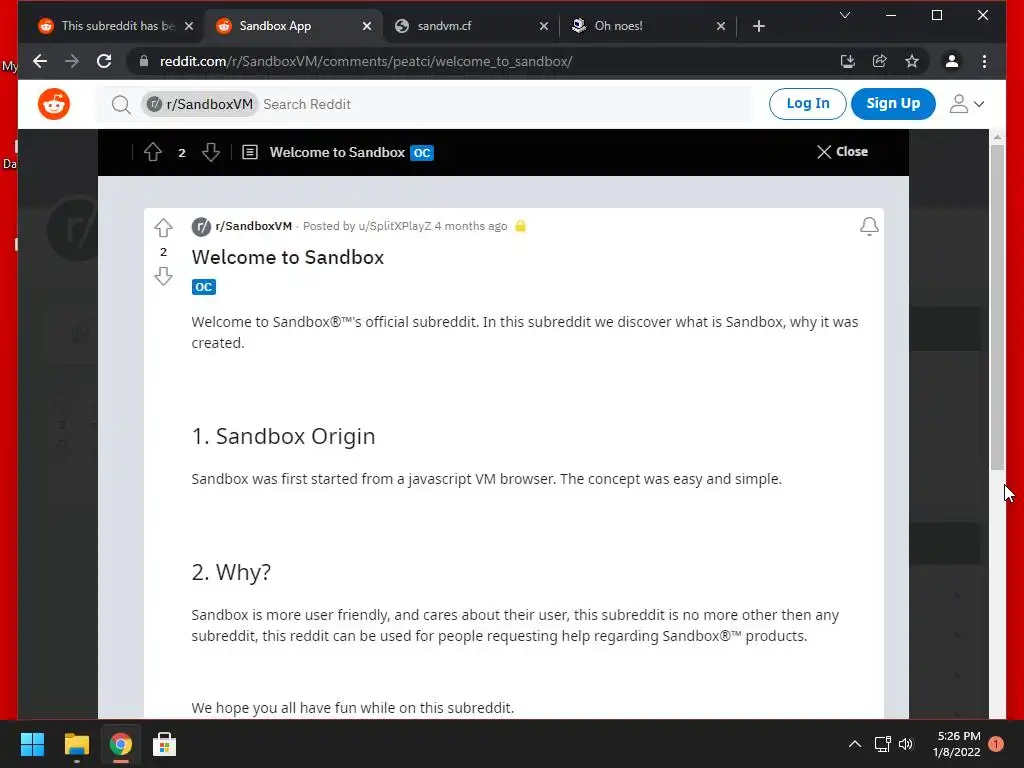Open the Chrome profile icon

tap(952, 61)
